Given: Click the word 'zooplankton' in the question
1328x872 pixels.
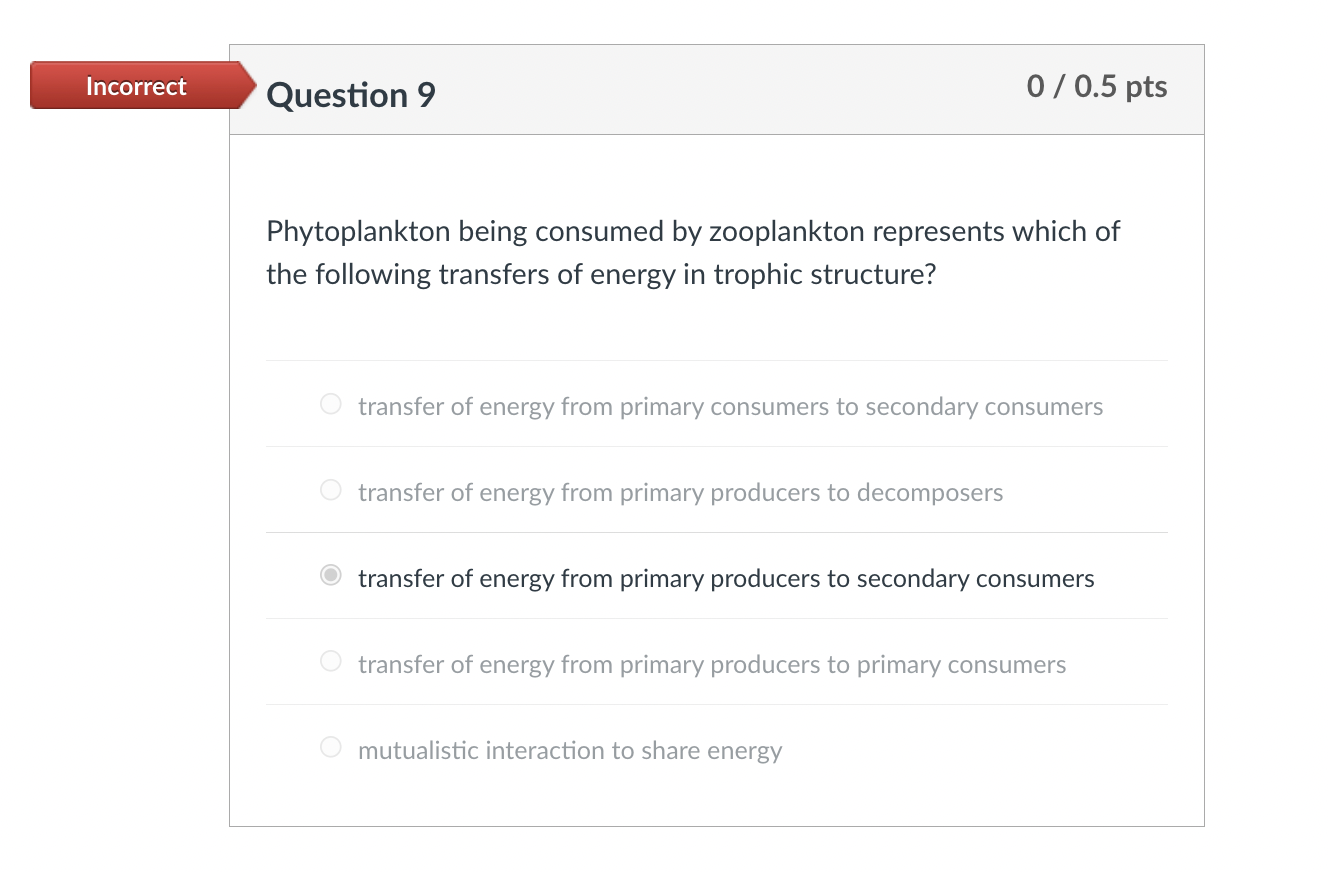Looking at the screenshot, I should (x=787, y=232).
